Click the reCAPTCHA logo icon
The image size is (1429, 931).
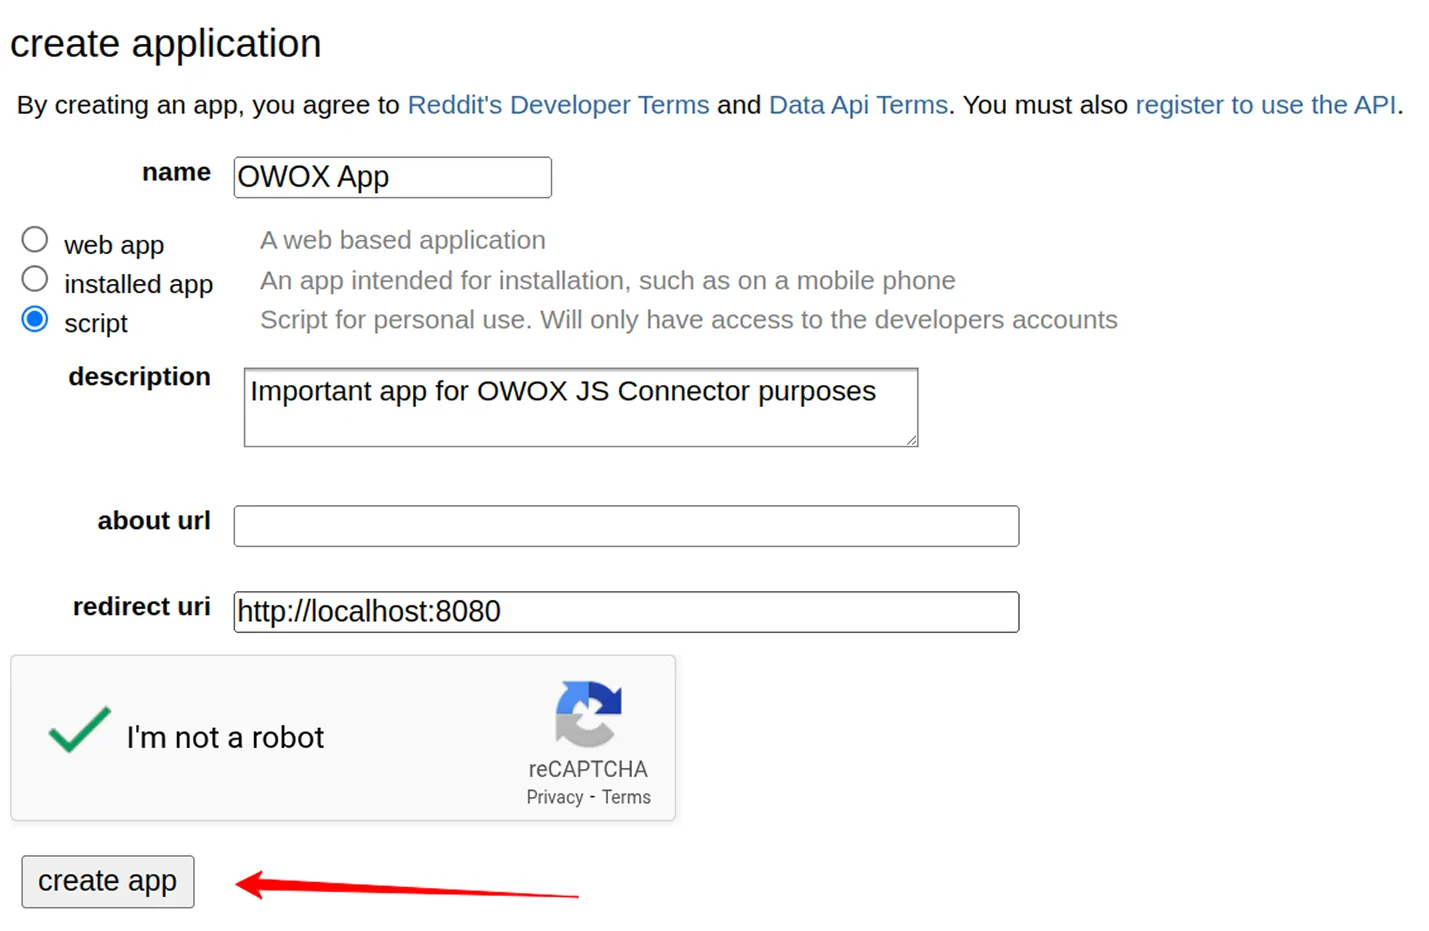pos(588,714)
